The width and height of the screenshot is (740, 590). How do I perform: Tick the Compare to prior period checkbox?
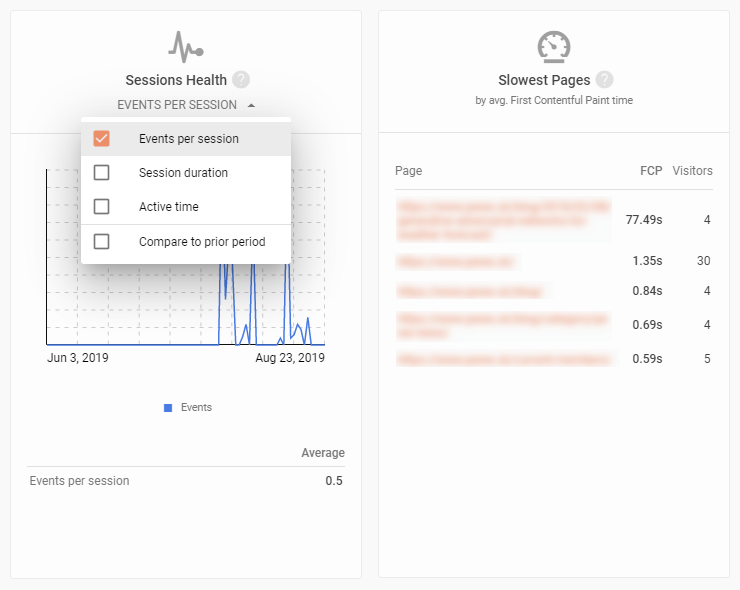point(101,242)
